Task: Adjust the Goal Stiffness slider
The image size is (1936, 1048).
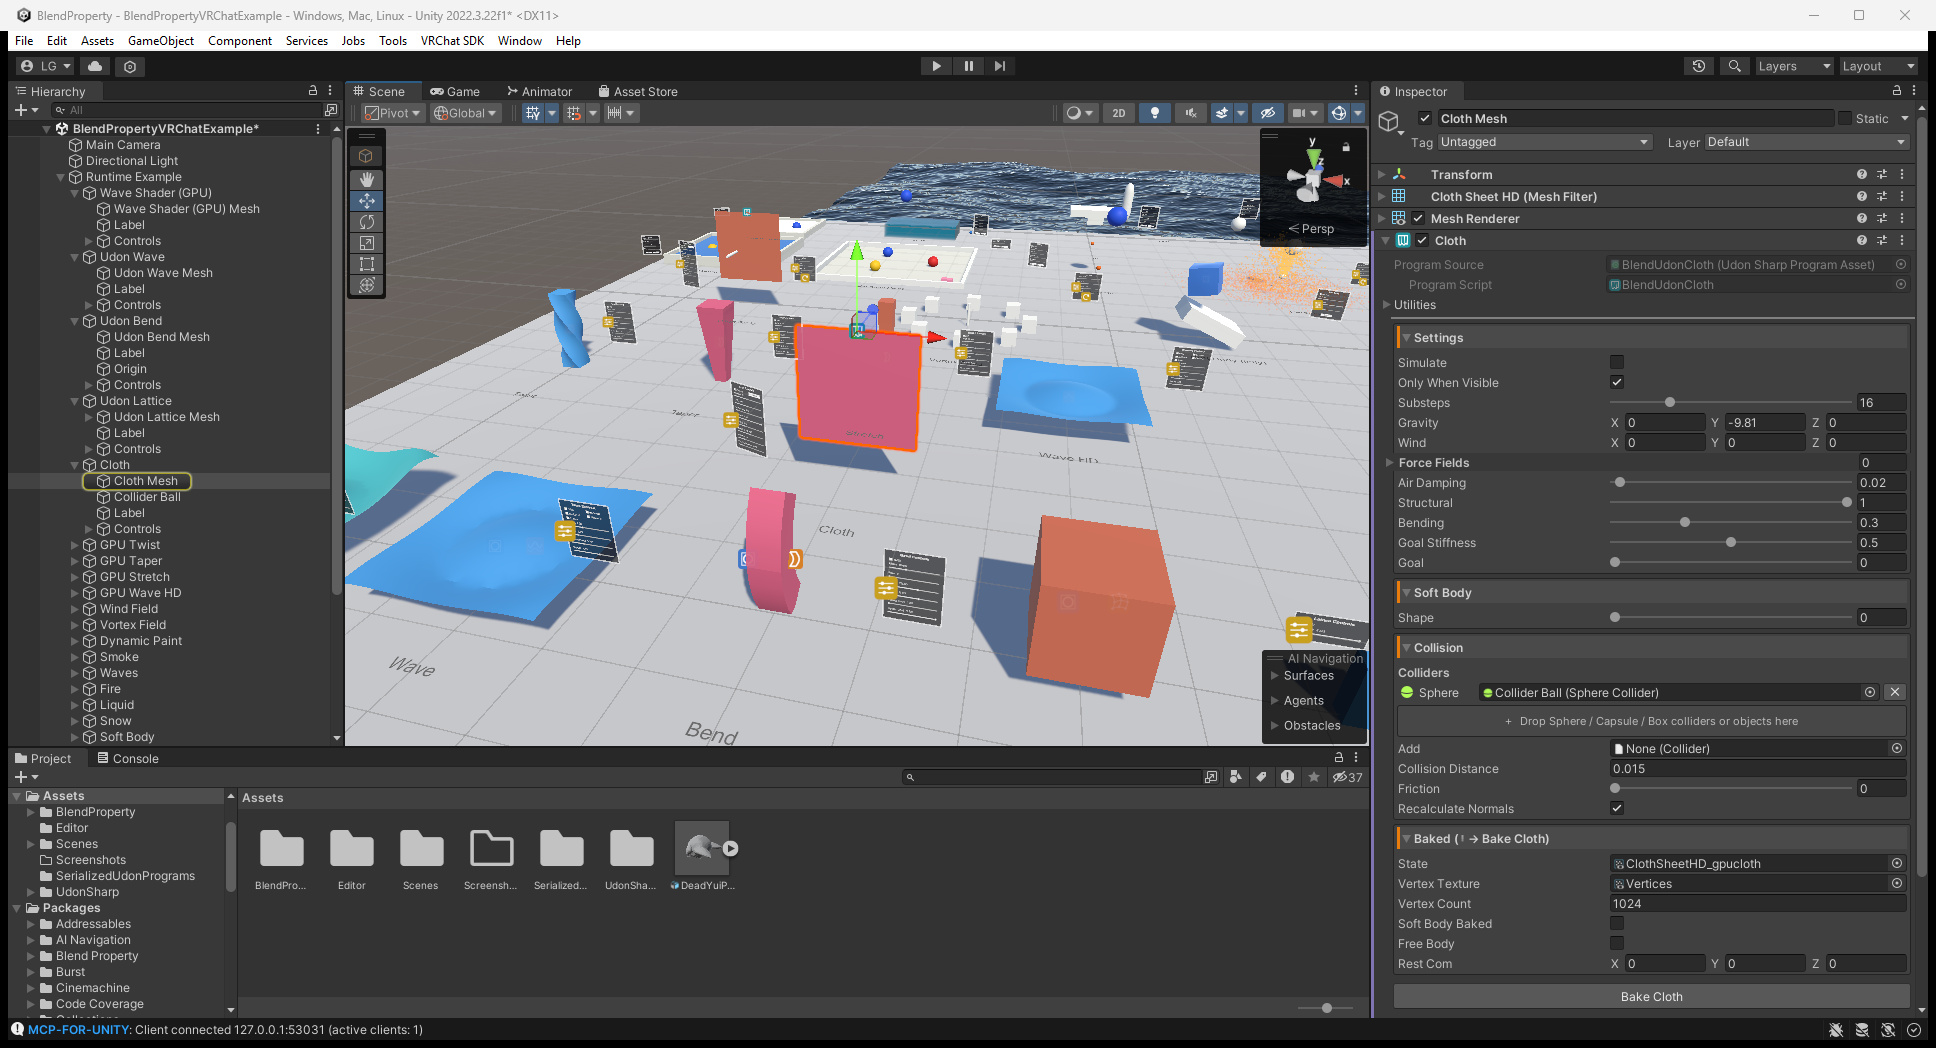Action: tap(1730, 542)
